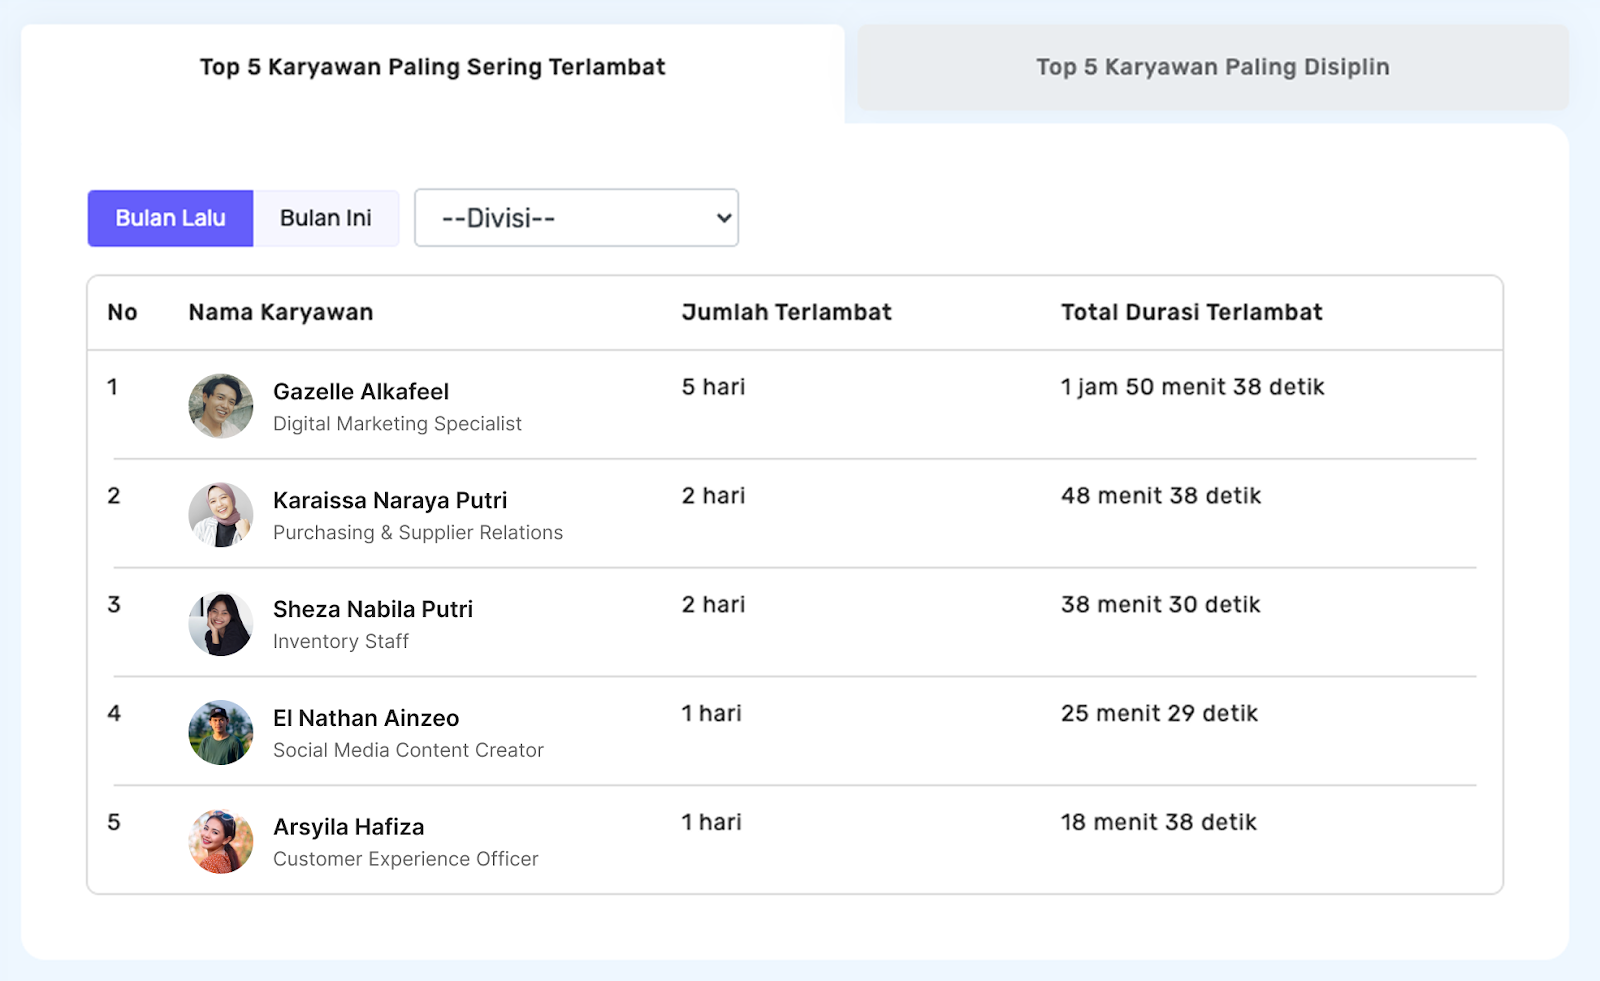Click the Arsyila Hafiza name
The image size is (1600, 981).
click(349, 828)
